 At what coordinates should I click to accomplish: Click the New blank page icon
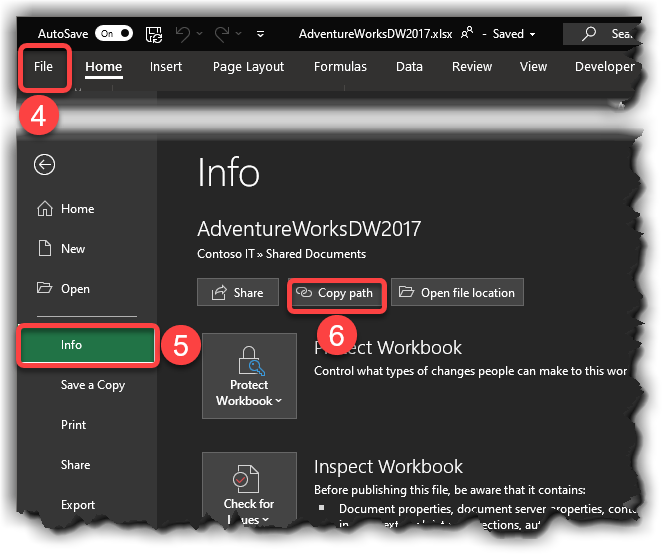pos(45,248)
